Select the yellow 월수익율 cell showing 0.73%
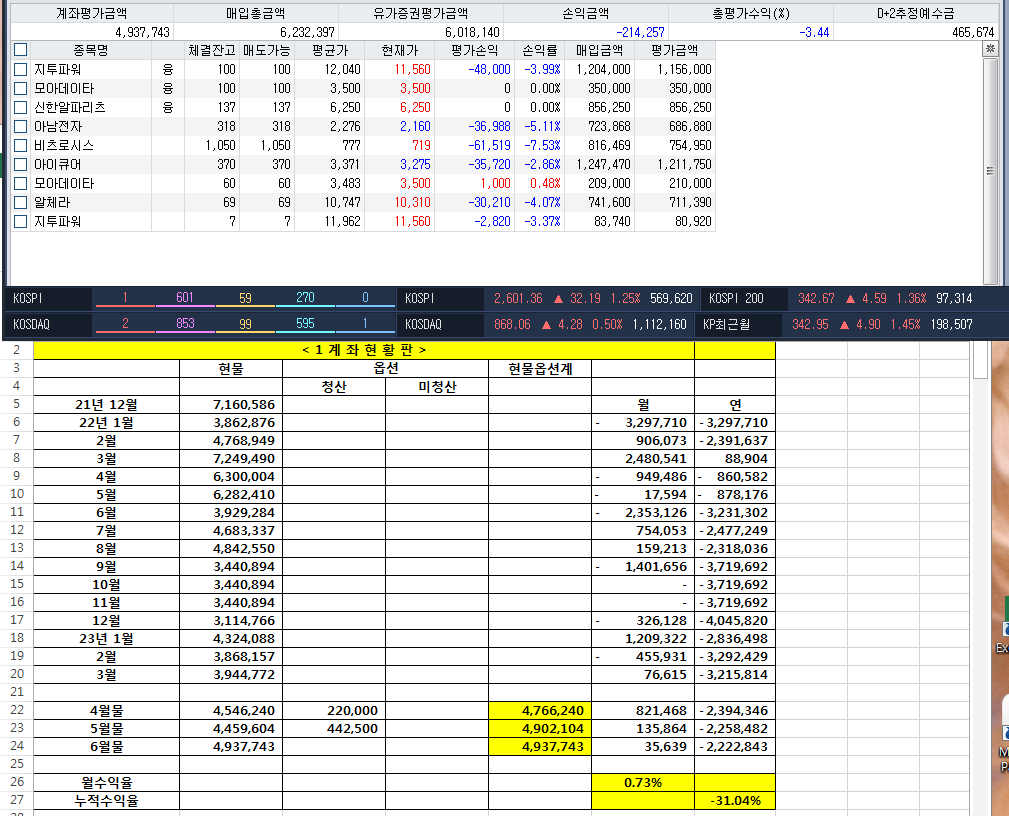This screenshot has width=1009, height=816. (641, 782)
